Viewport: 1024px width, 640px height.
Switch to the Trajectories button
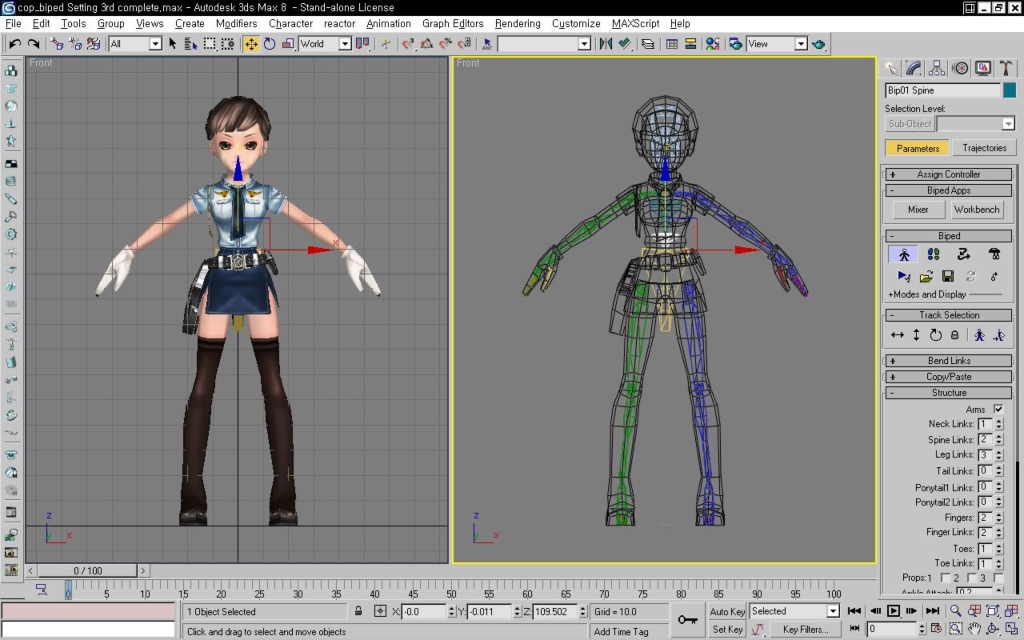(x=984, y=148)
